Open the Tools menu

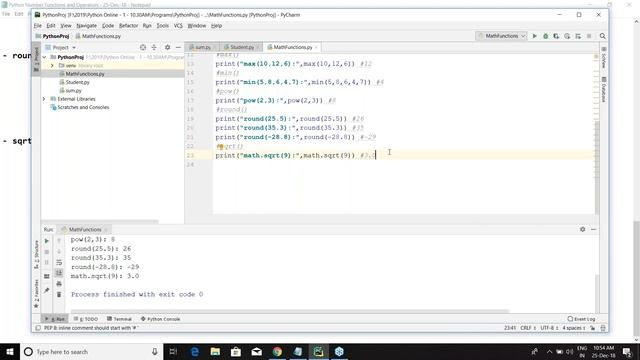[162, 25]
